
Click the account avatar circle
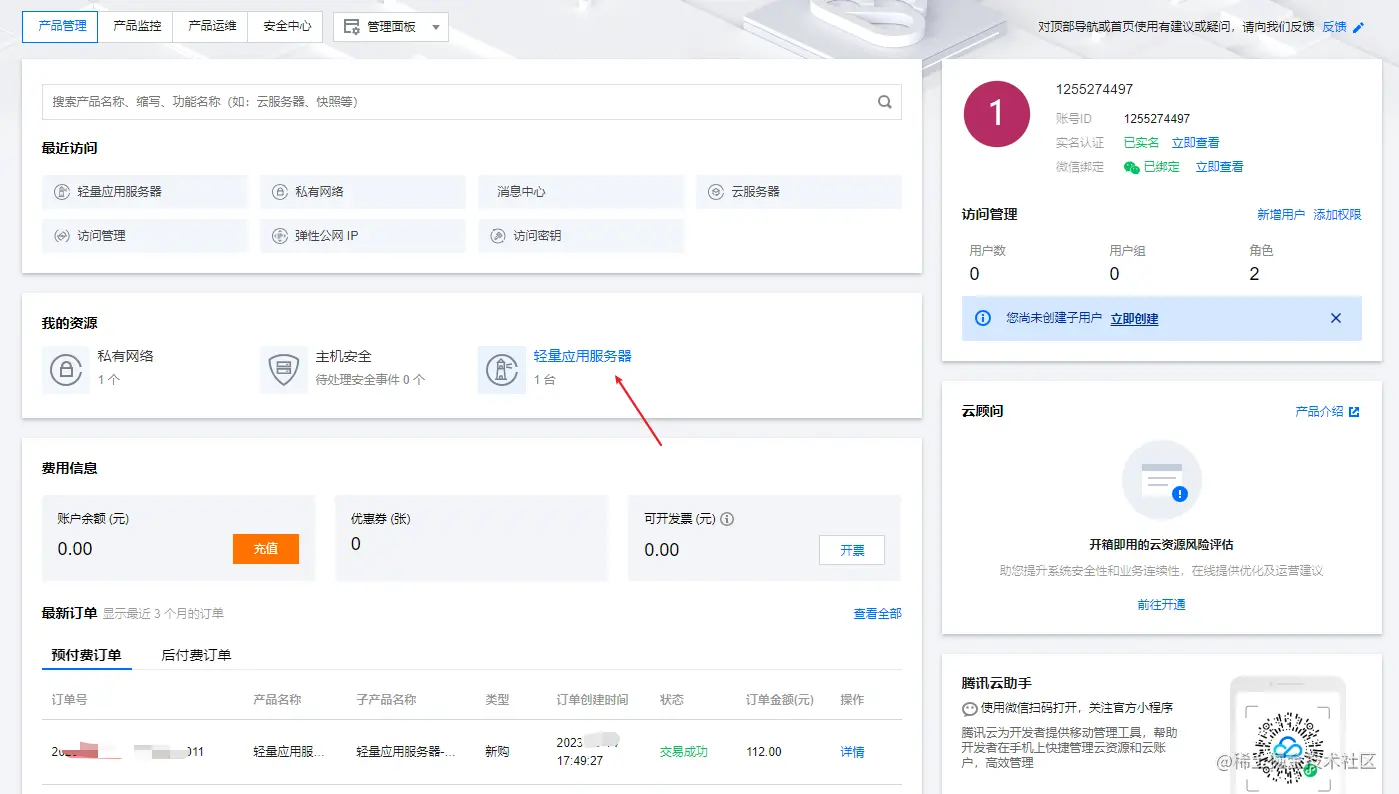click(996, 114)
